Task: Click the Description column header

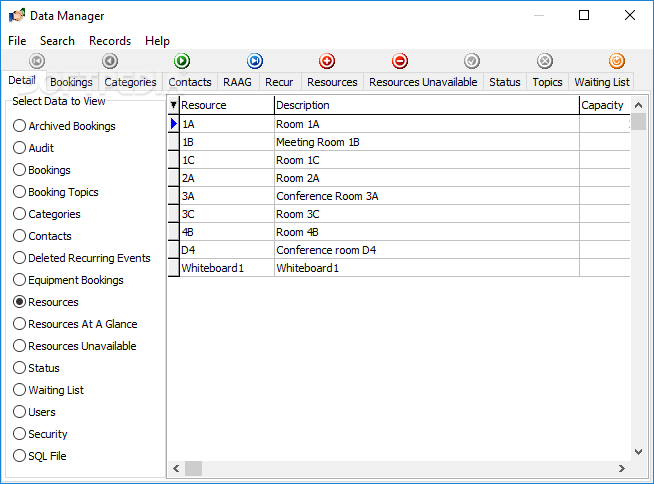Action: click(x=427, y=105)
